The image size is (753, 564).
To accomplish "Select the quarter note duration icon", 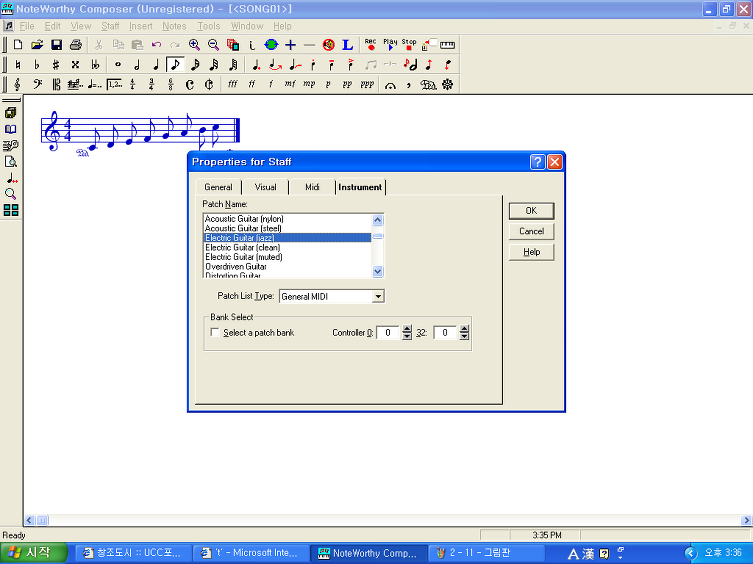I will [156, 64].
